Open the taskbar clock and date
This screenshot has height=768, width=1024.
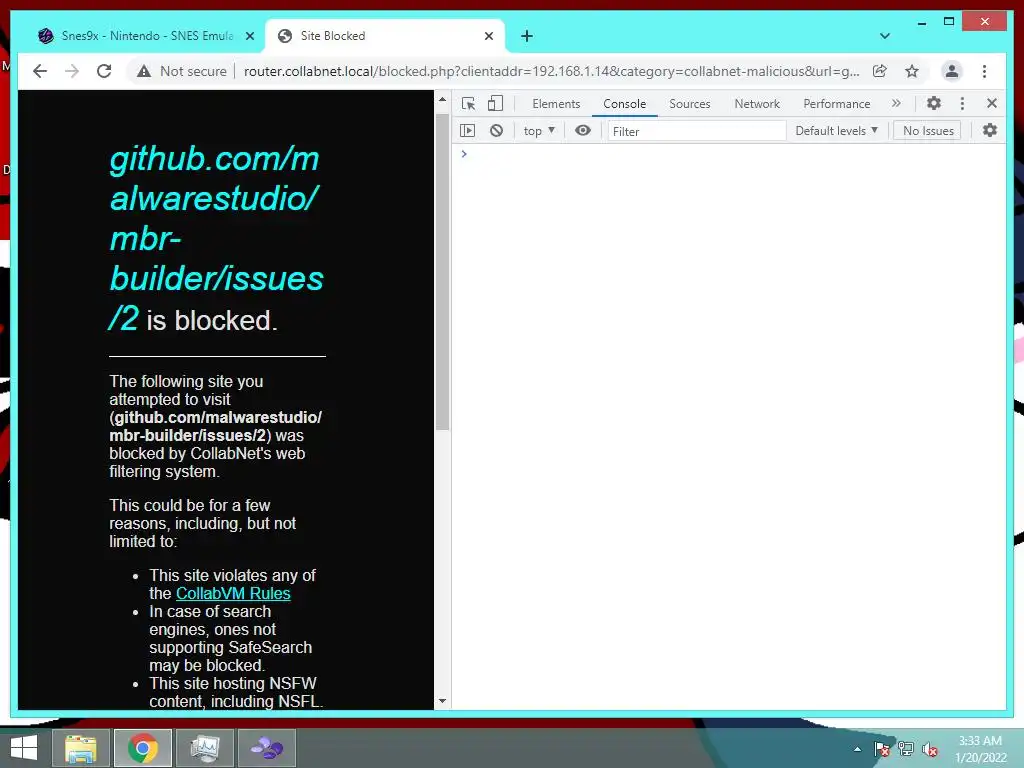[980, 749]
